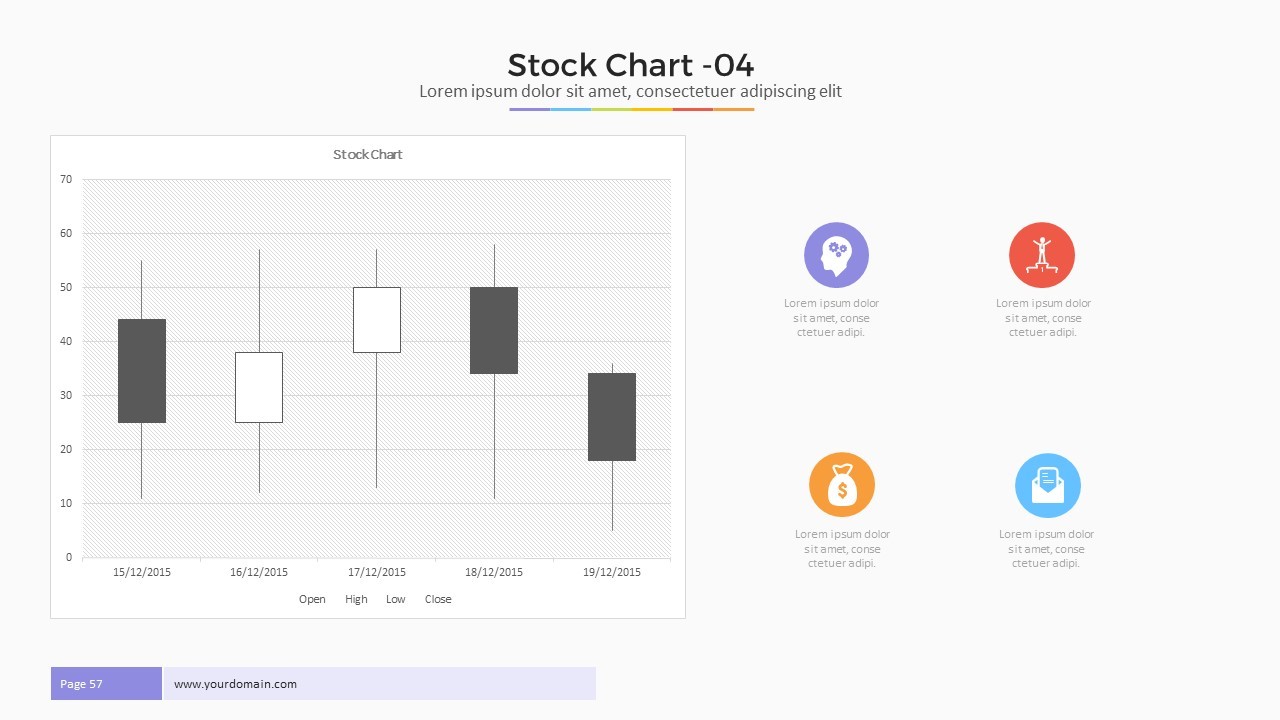The width and height of the screenshot is (1280, 720).
Task: Select the 15/12/2015 dark candlestick body
Action: click(x=142, y=371)
